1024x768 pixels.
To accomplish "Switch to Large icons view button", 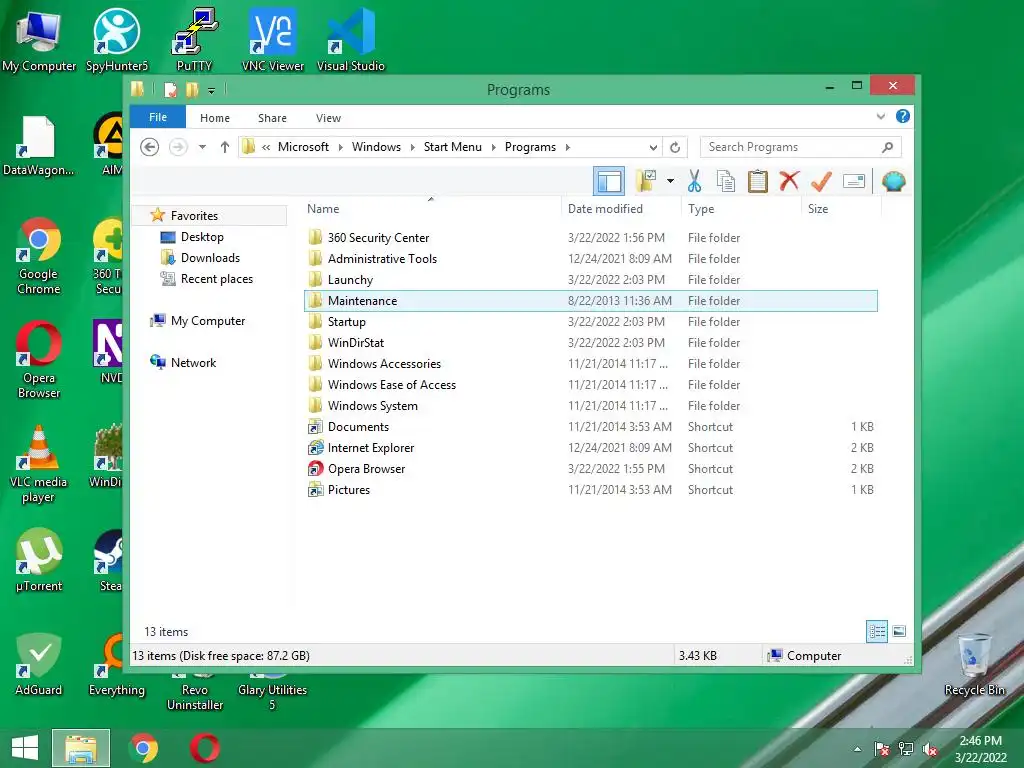I will click(899, 632).
